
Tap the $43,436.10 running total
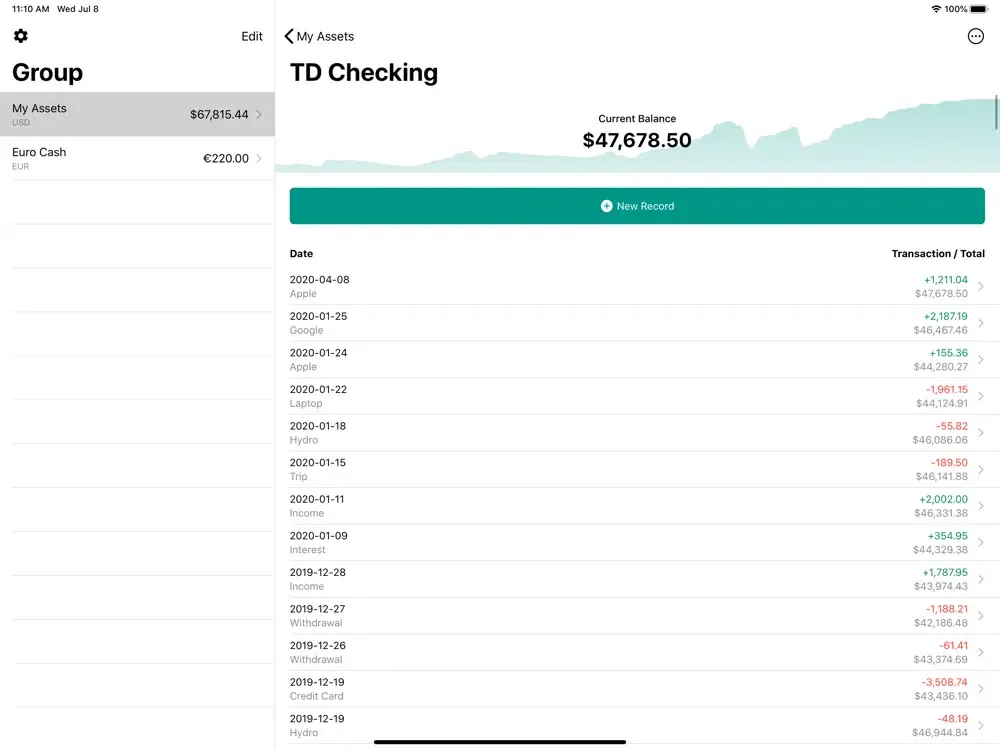tap(941, 696)
